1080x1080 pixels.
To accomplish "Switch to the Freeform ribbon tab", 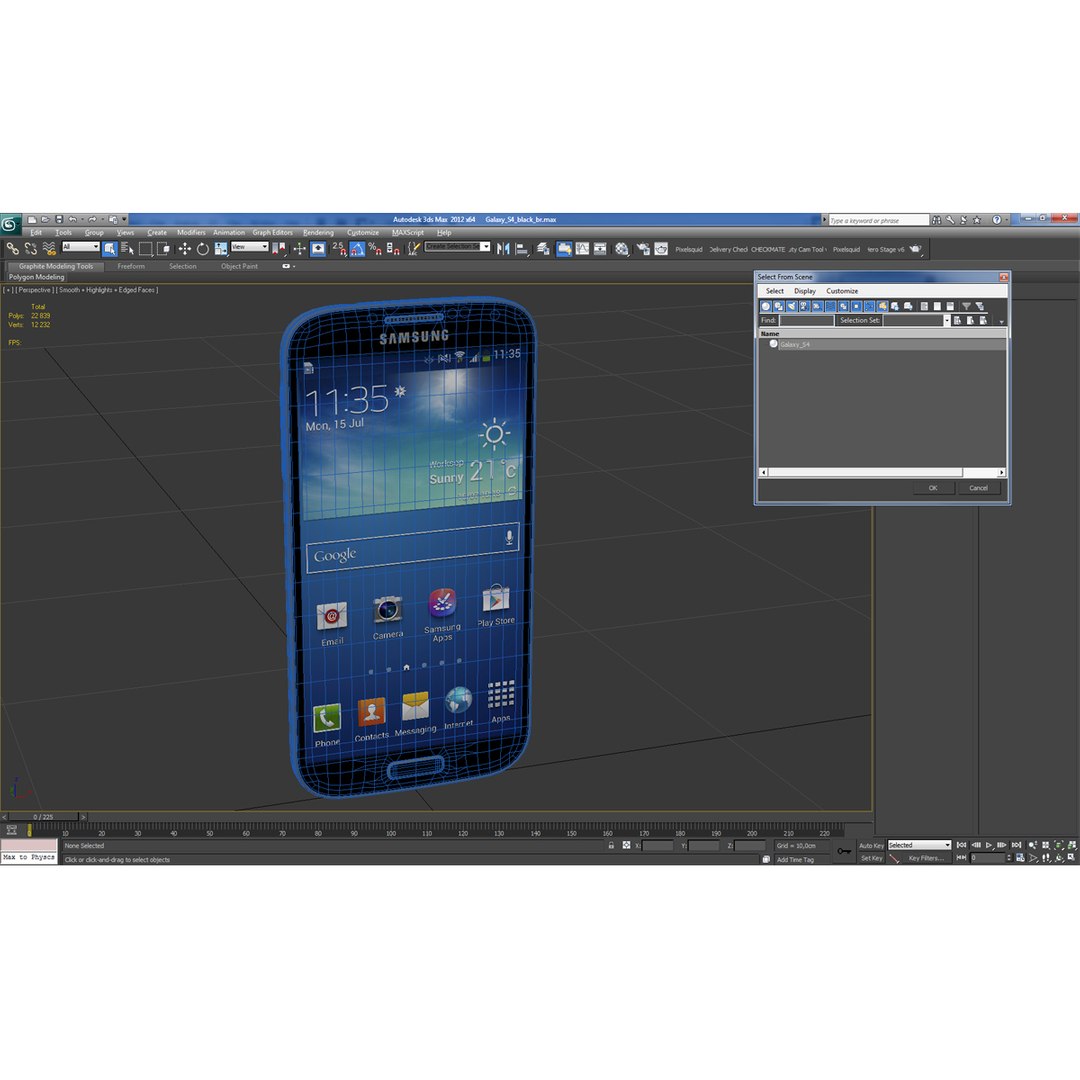I will pyautogui.click(x=131, y=266).
